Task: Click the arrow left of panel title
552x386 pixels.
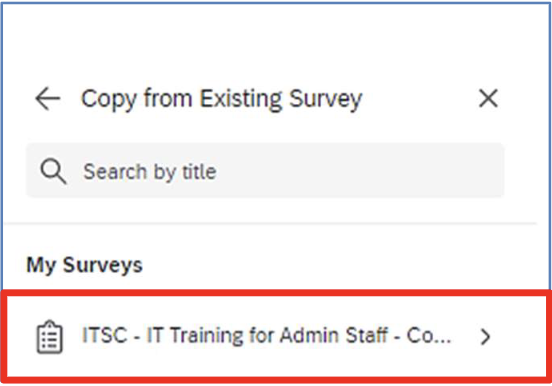Action: coord(48,98)
